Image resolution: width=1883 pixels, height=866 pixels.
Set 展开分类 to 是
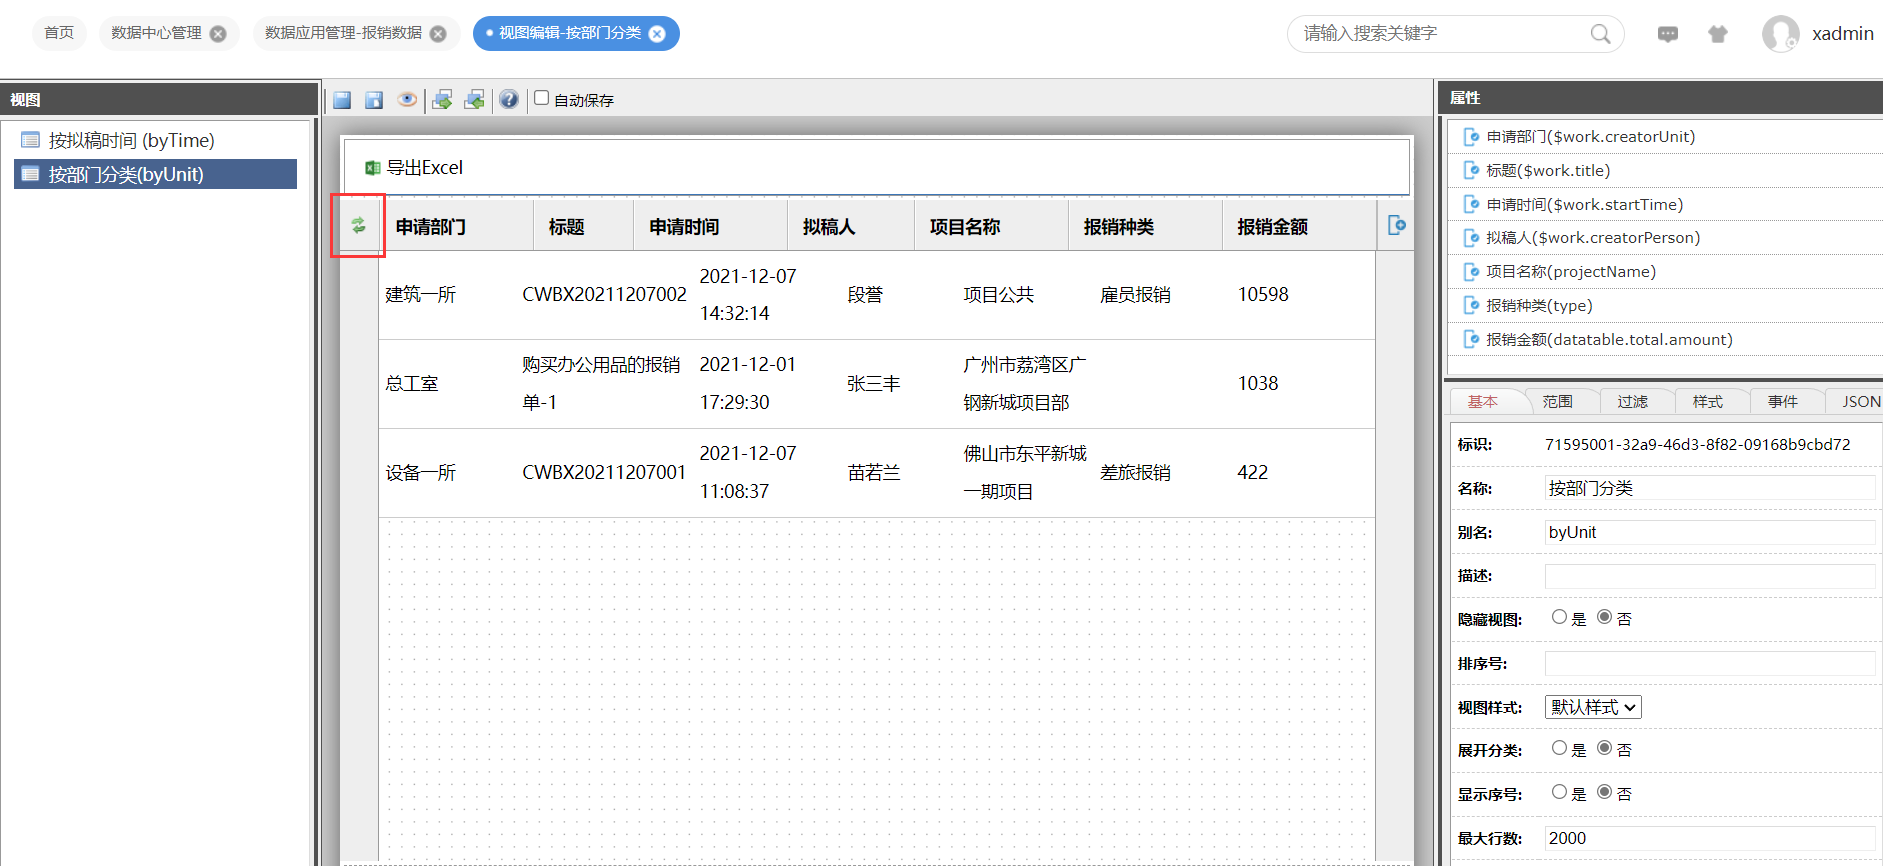click(1559, 748)
